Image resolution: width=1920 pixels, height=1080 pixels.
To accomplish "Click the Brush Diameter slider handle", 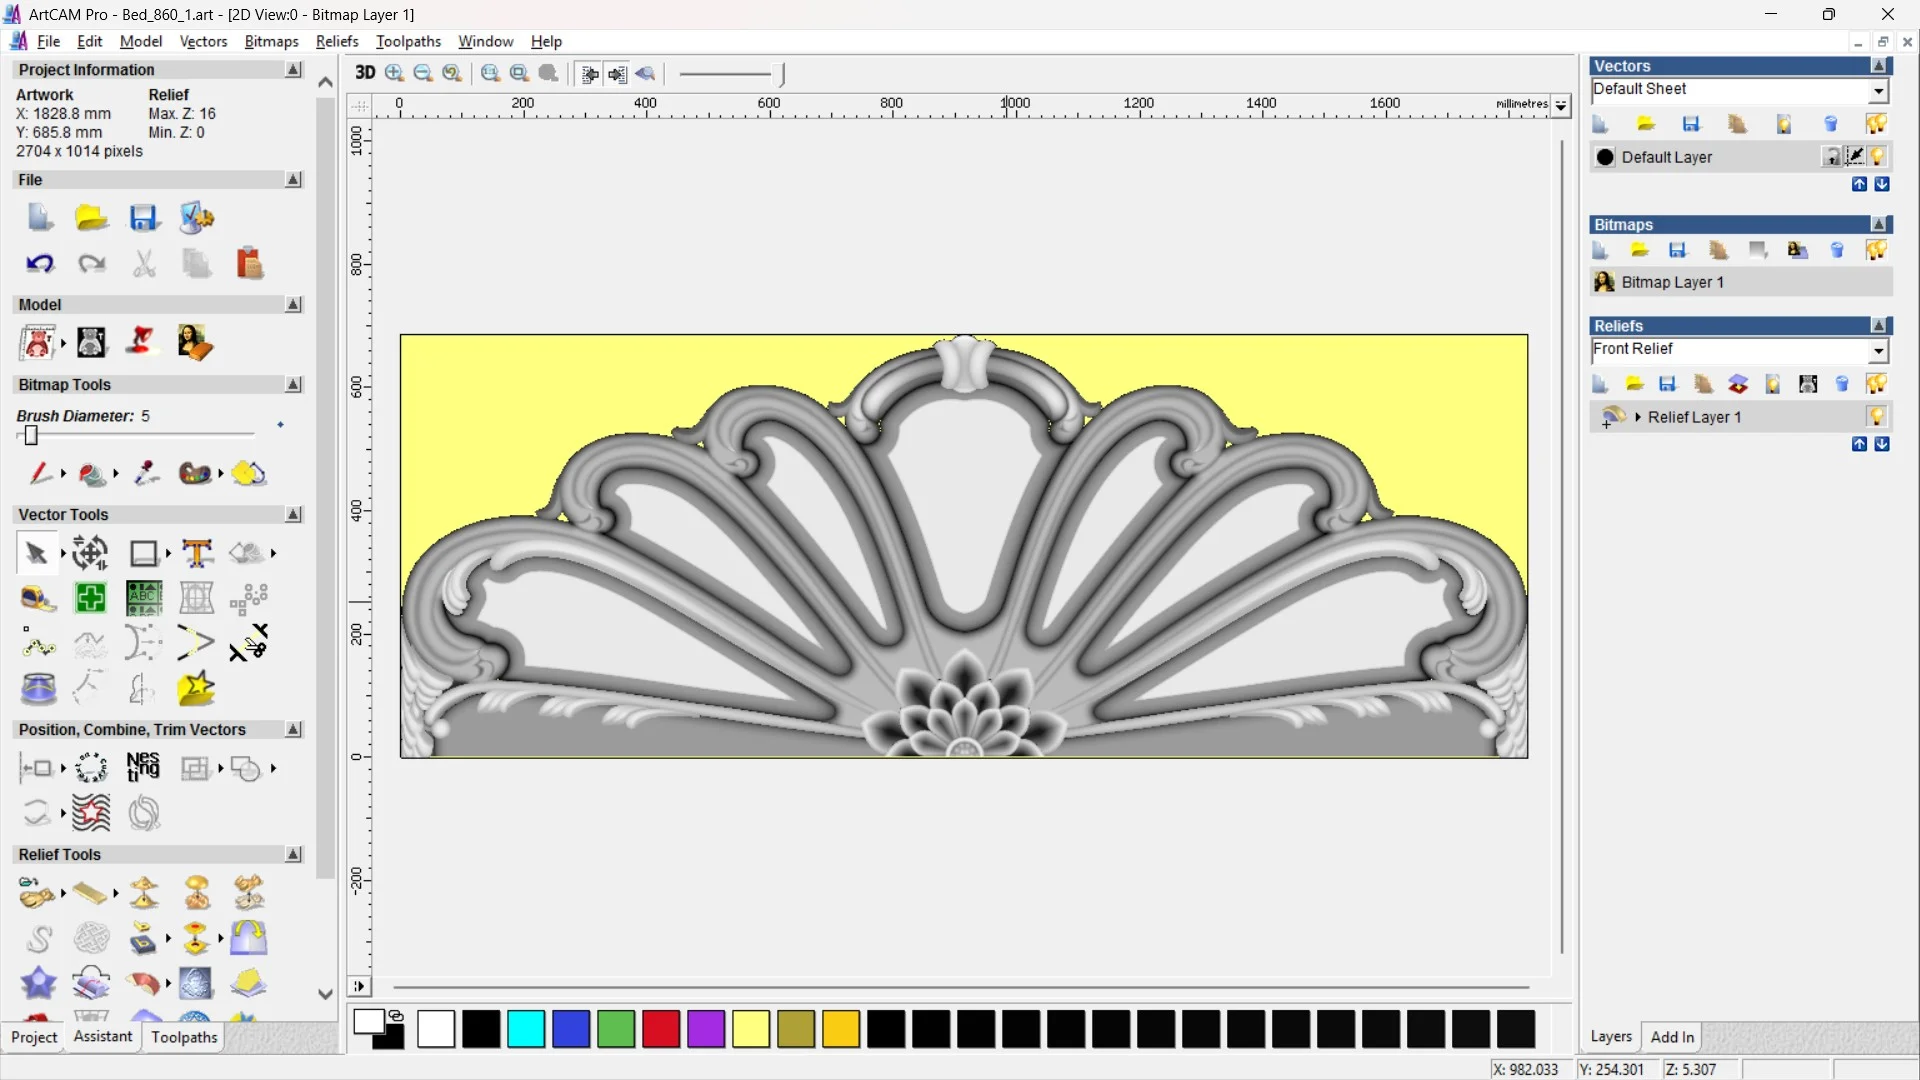I will click(31, 435).
